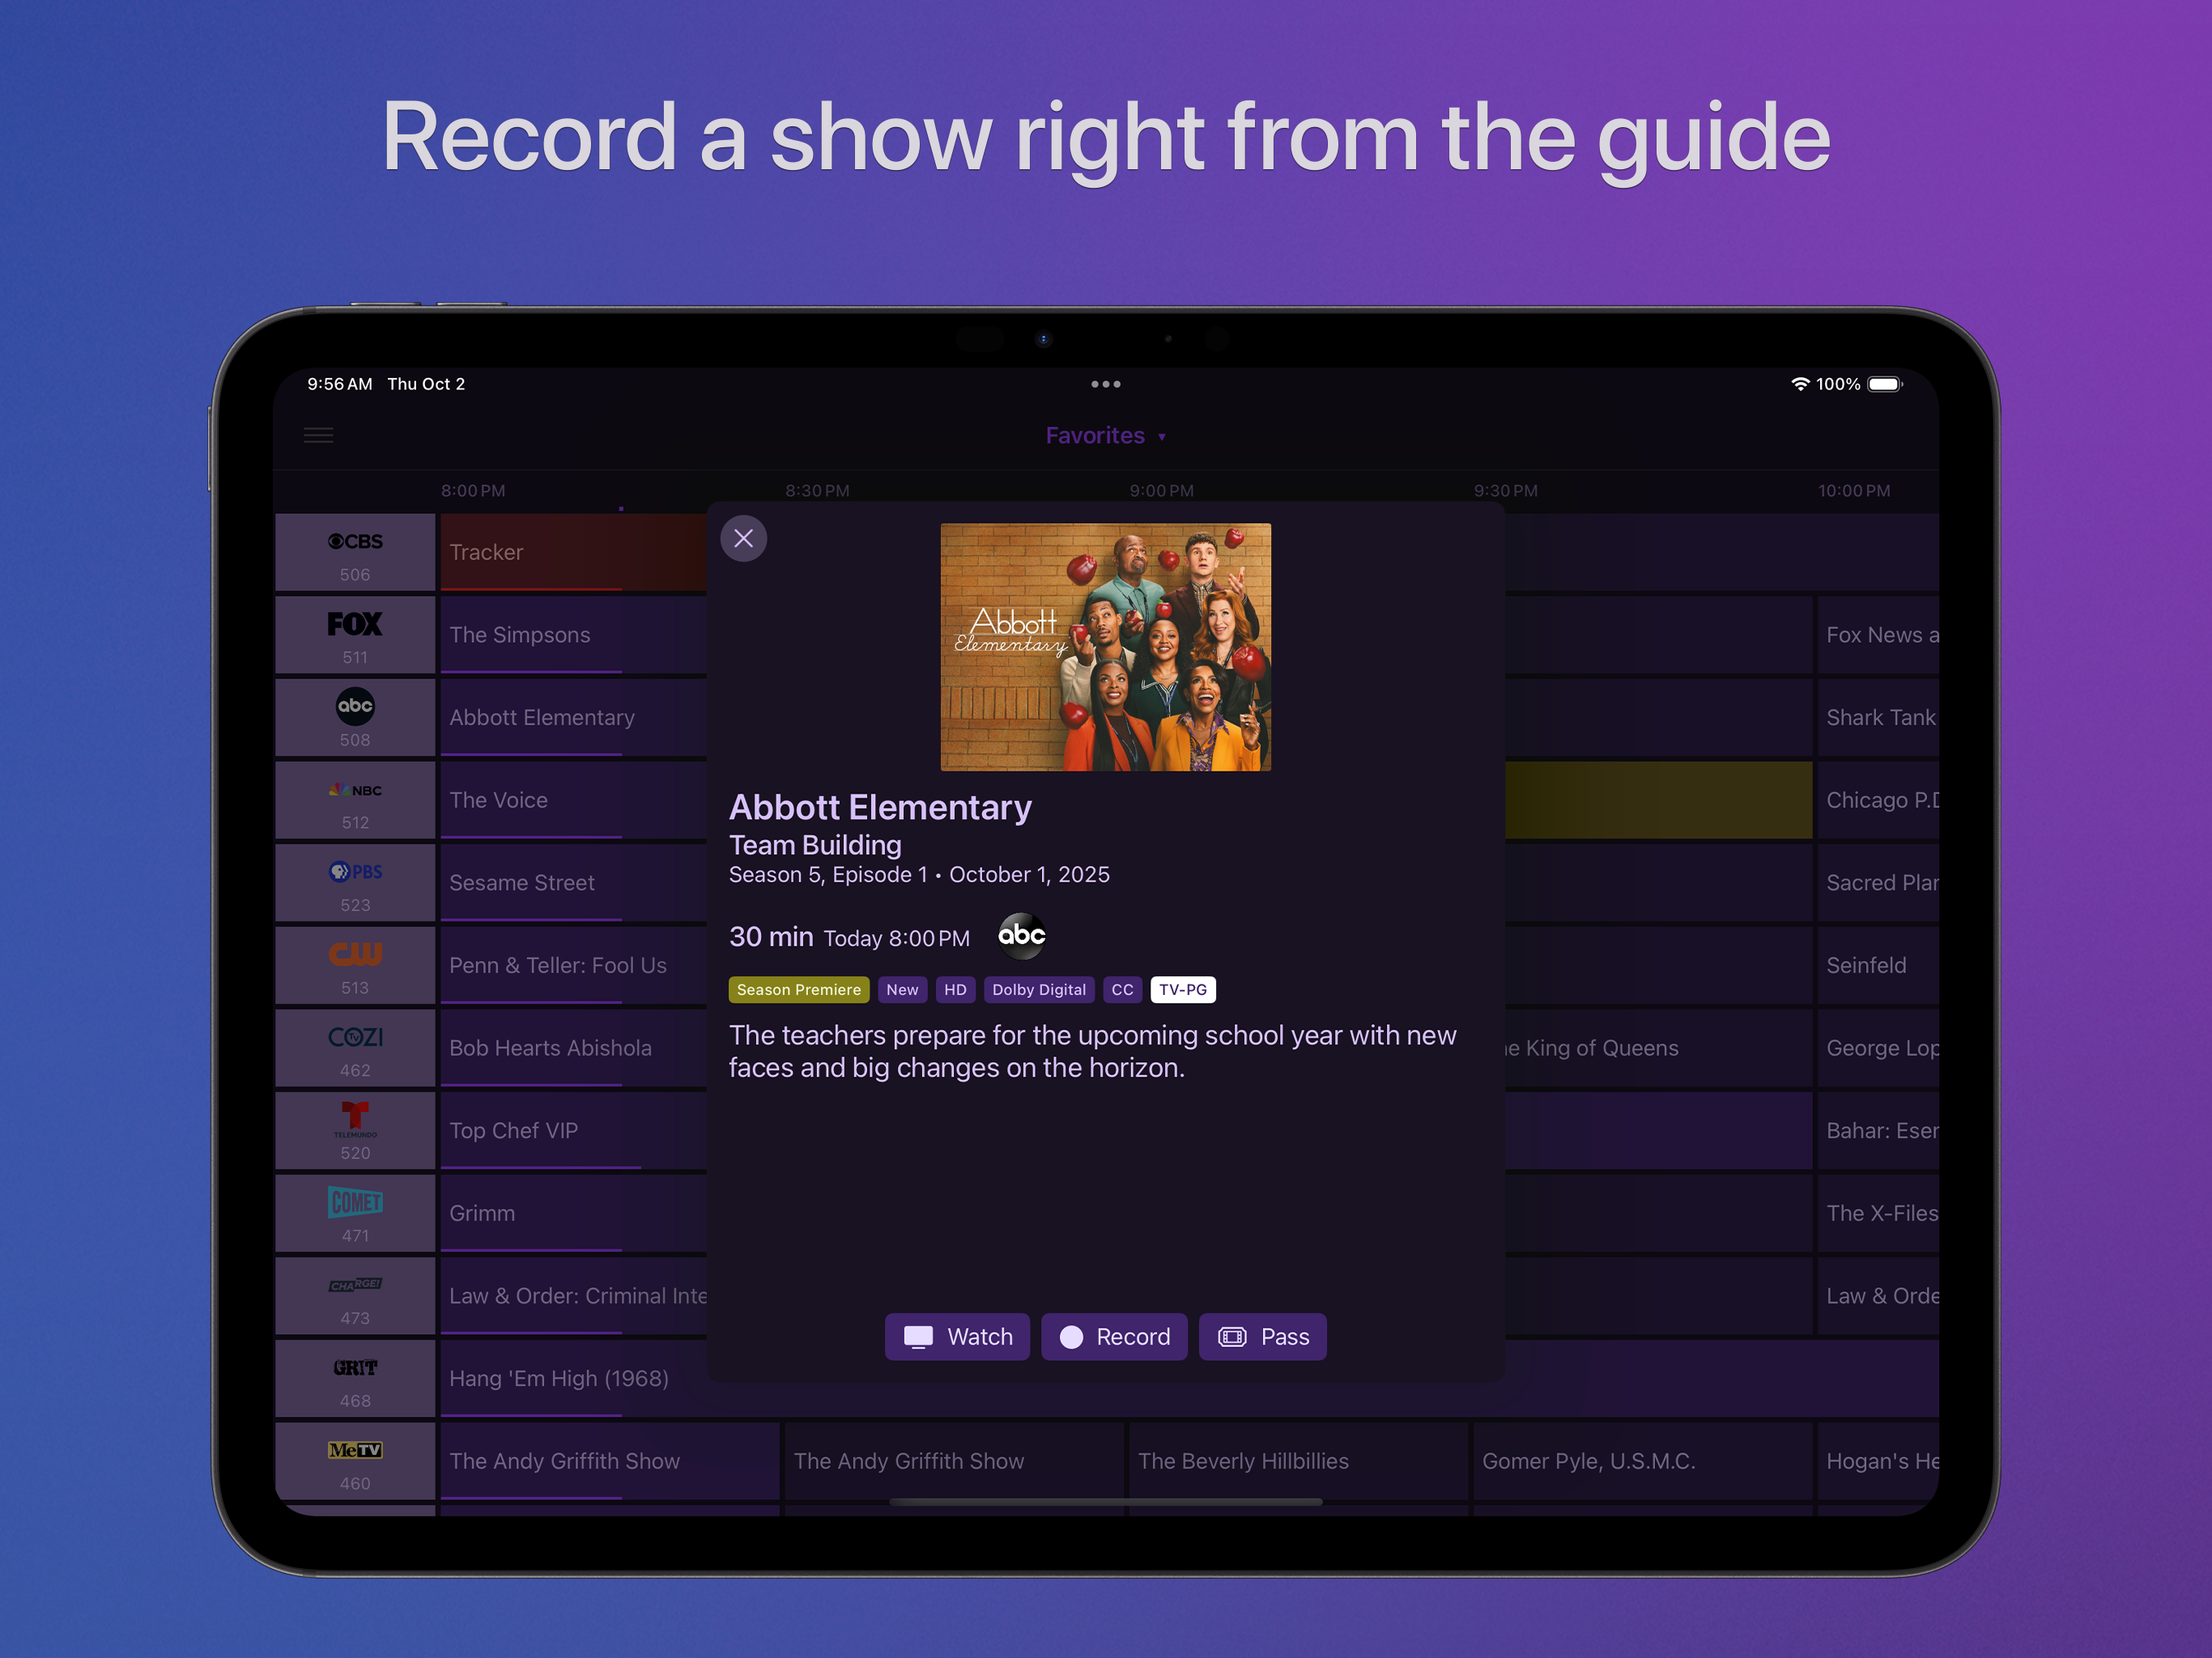Click the Season Premiere badge
Screen dimensions: 2212x1658
pyautogui.click(x=798, y=990)
